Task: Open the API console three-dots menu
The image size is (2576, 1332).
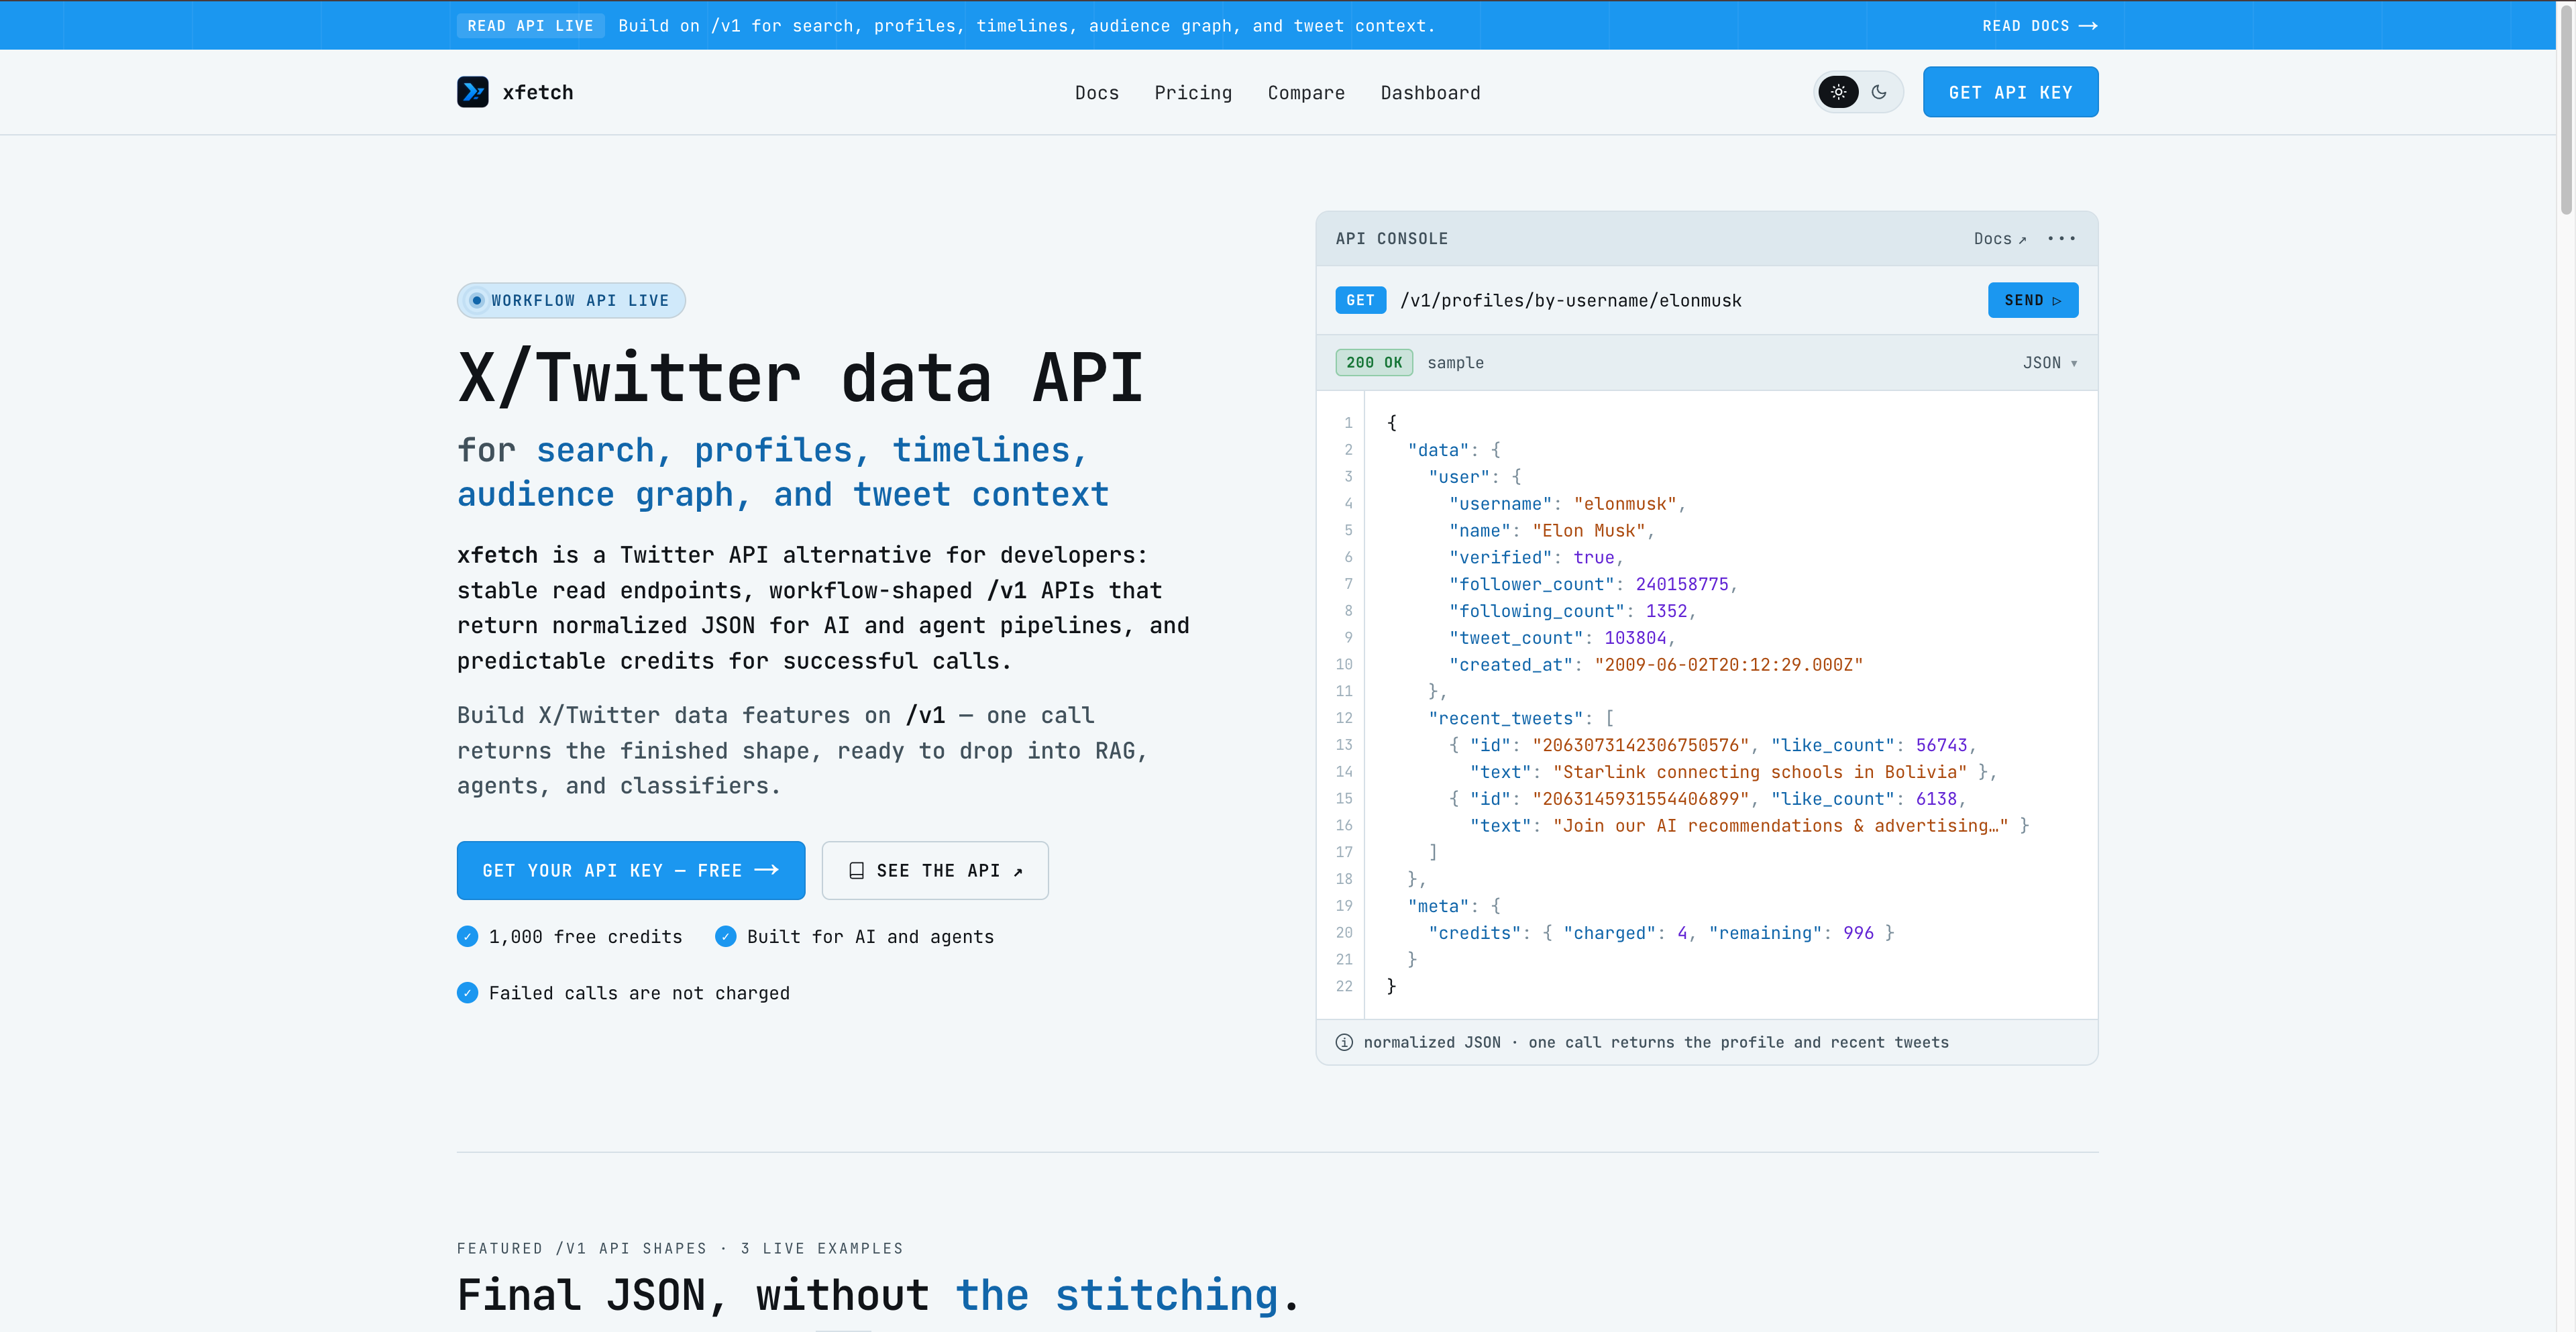Action: pos(2061,238)
